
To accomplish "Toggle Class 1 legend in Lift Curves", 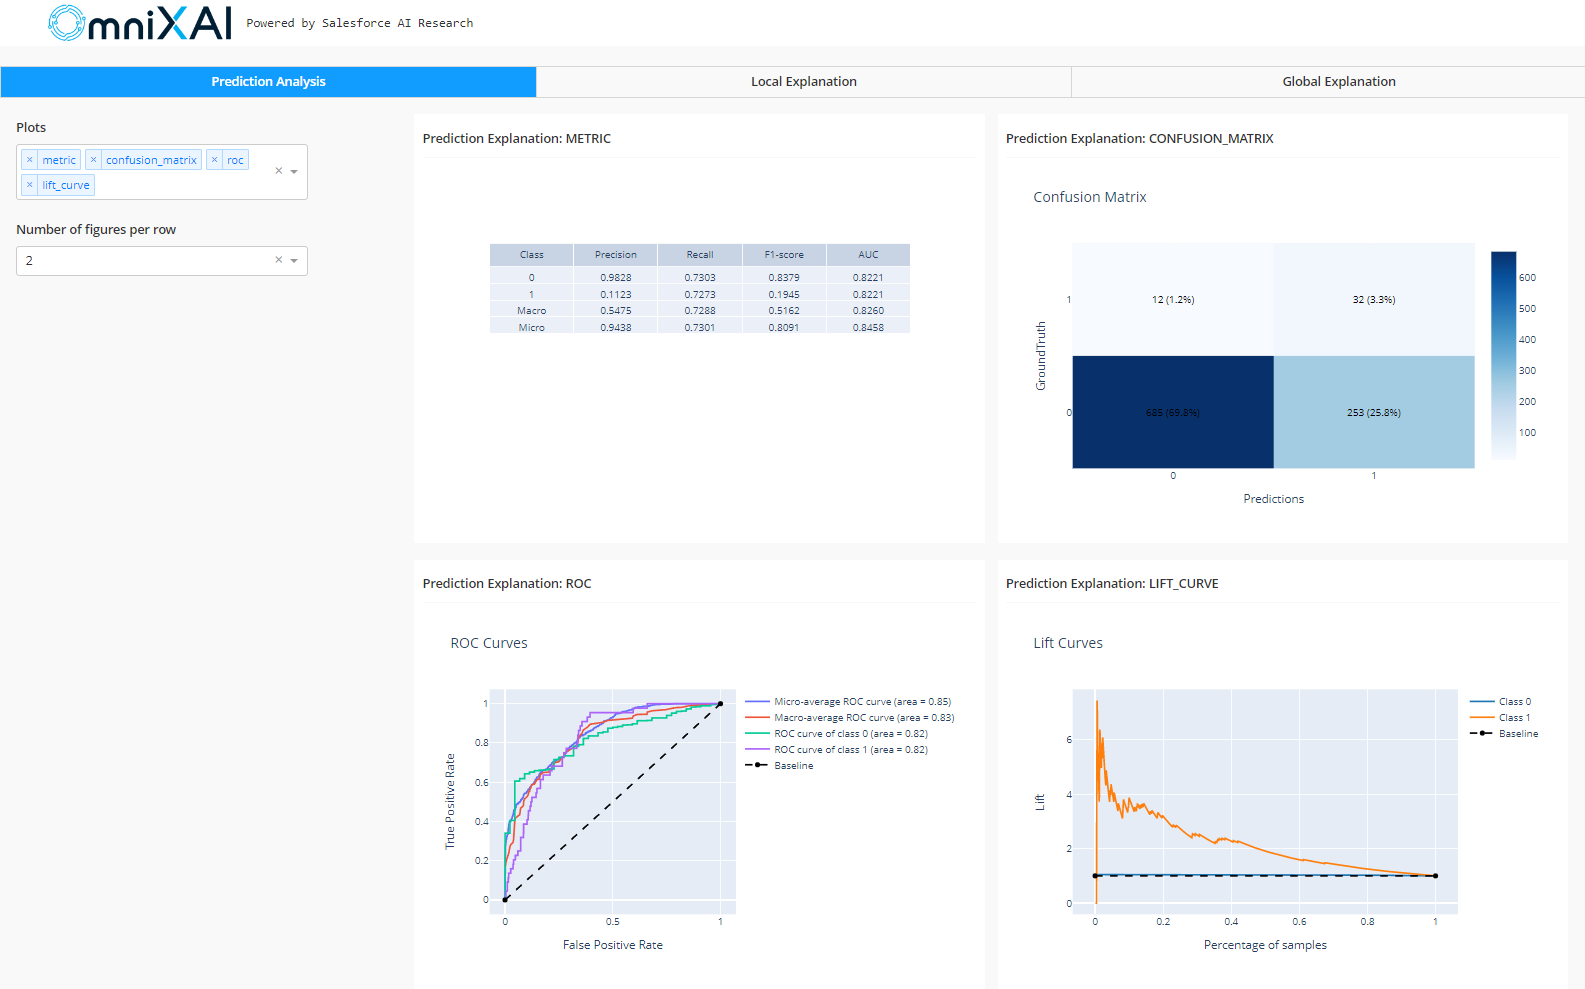I will coord(1501,718).
